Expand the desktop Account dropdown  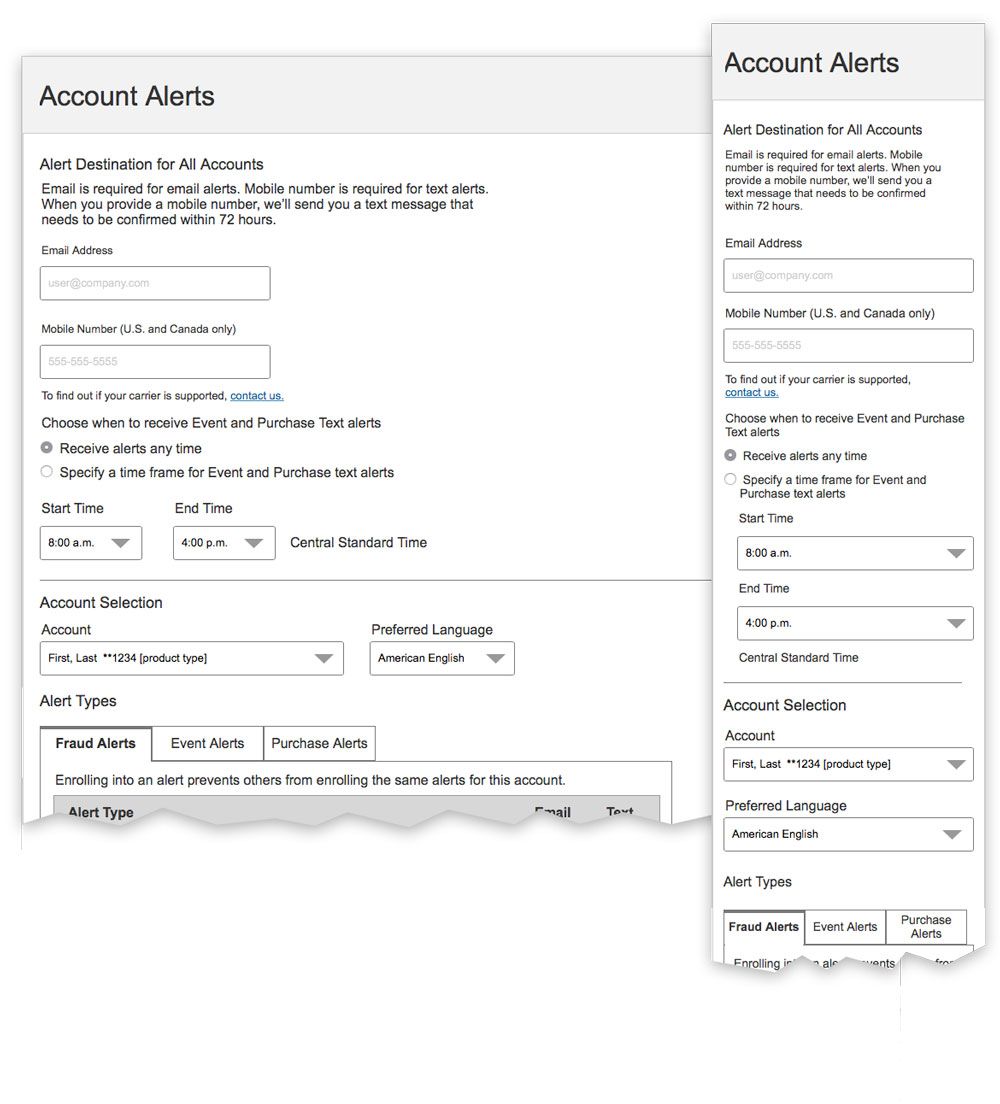pos(192,658)
